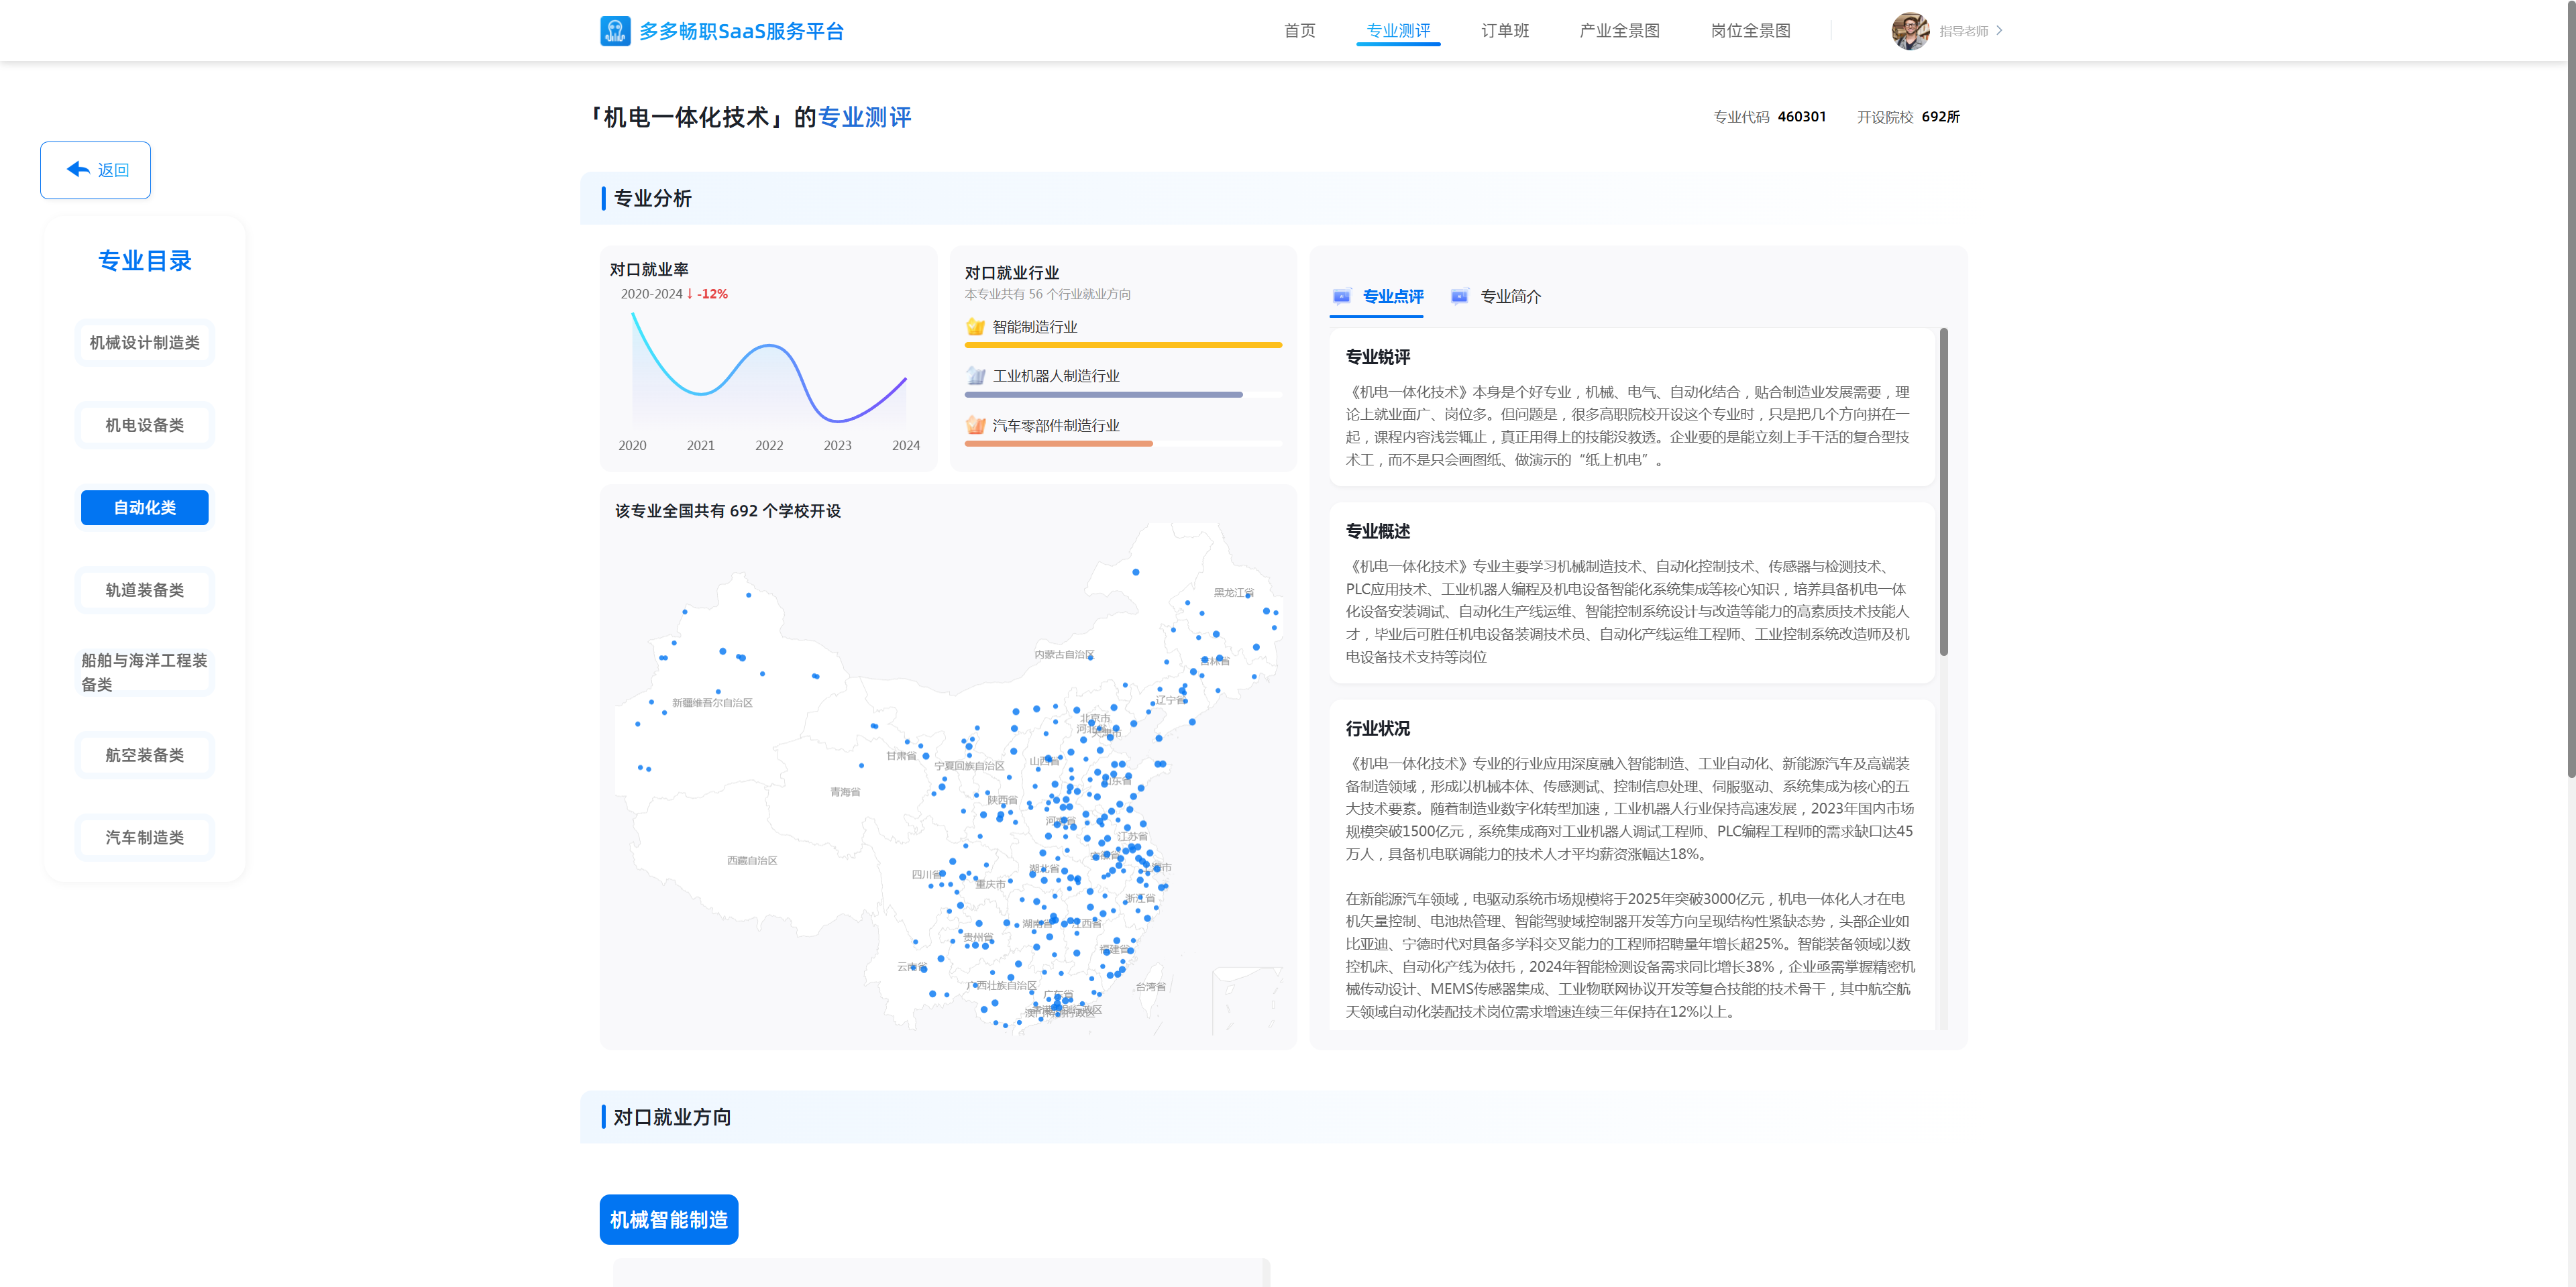Select the 专业点评 tab

pos(1394,296)
